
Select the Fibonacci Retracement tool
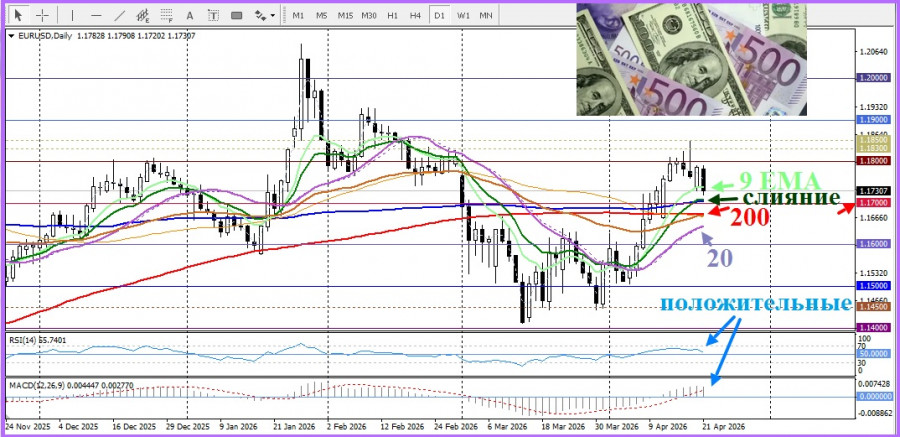coord(167,15)
